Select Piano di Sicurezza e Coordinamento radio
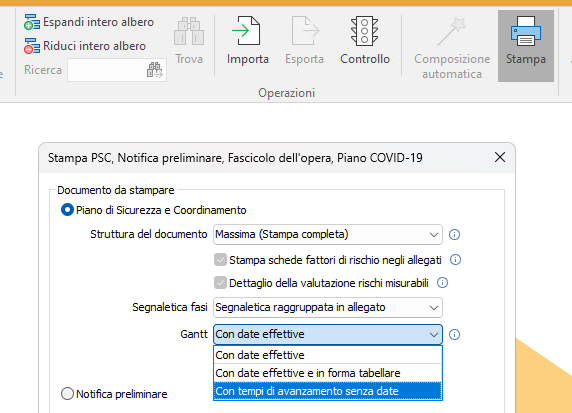Image resolution: width=572 pixels, height=413 pixels. 67,210
